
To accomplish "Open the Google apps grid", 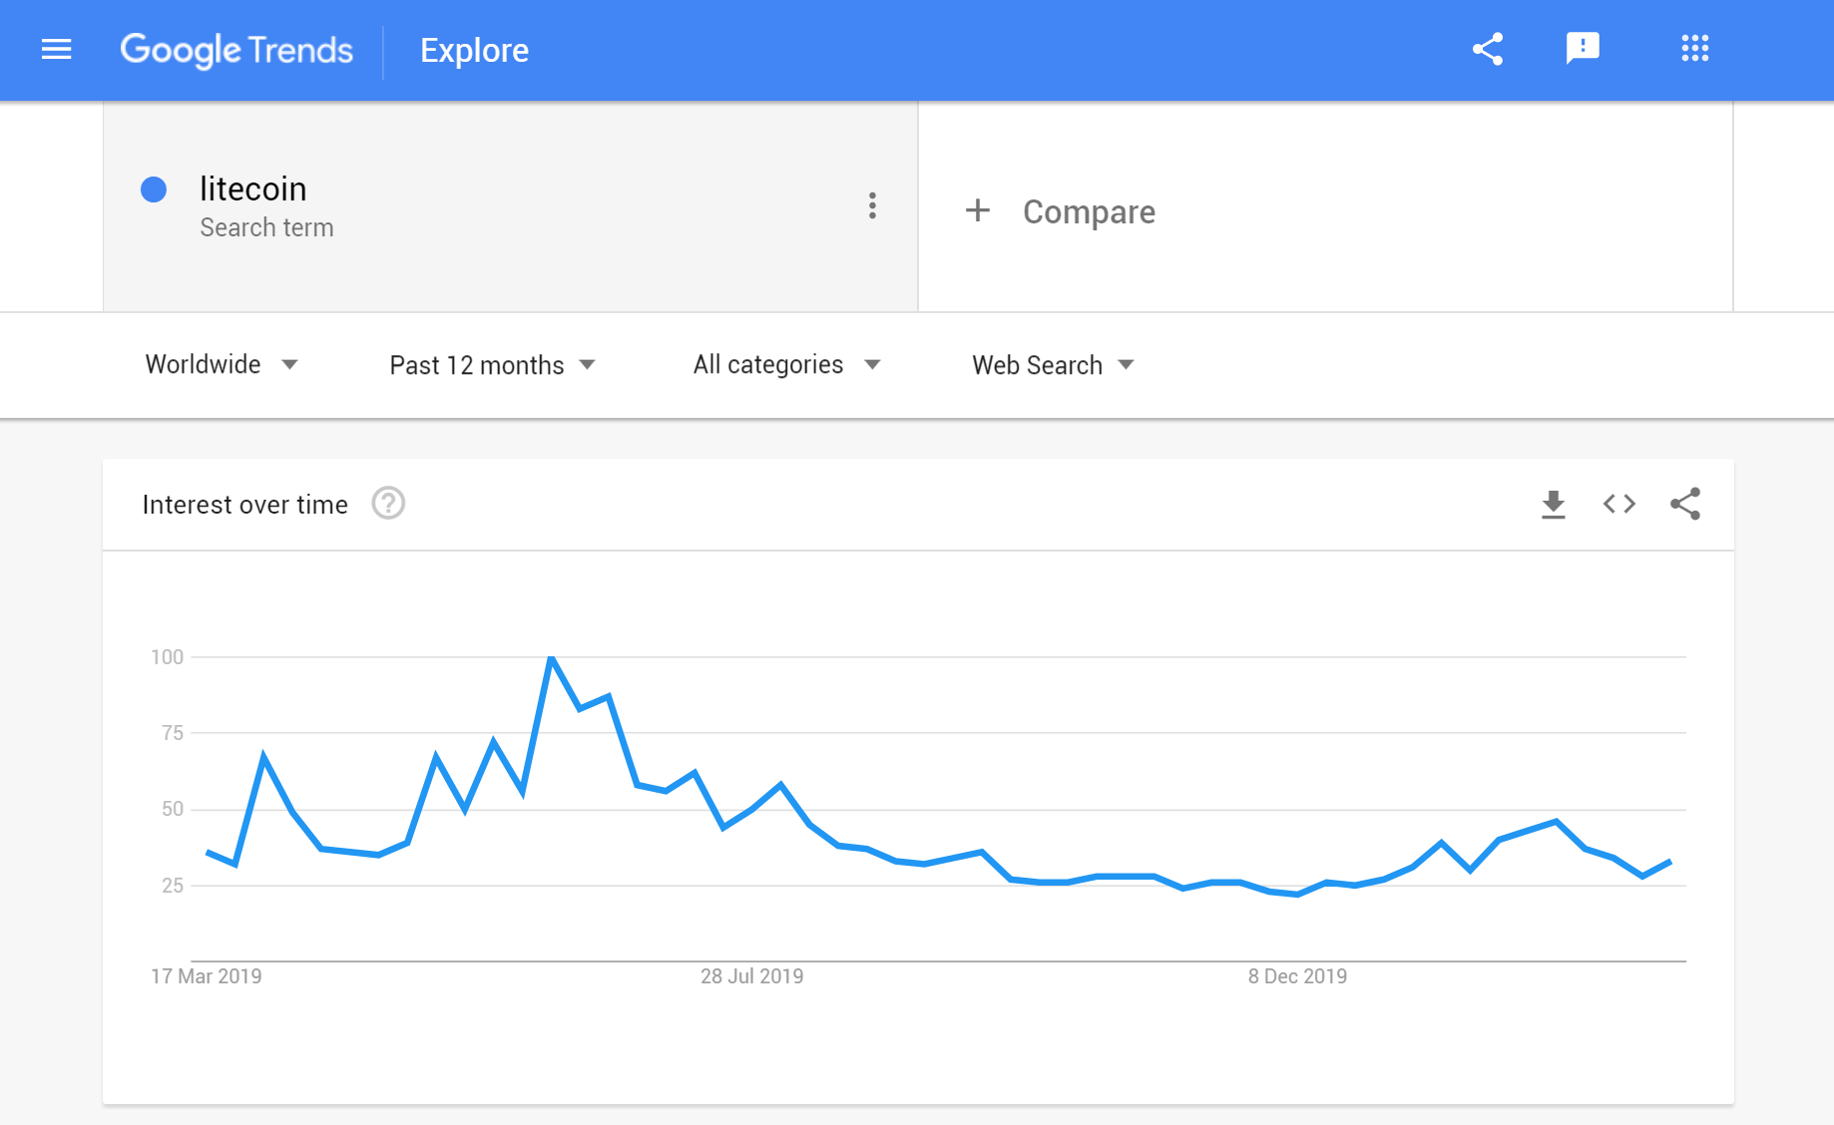I will 1694,49.
